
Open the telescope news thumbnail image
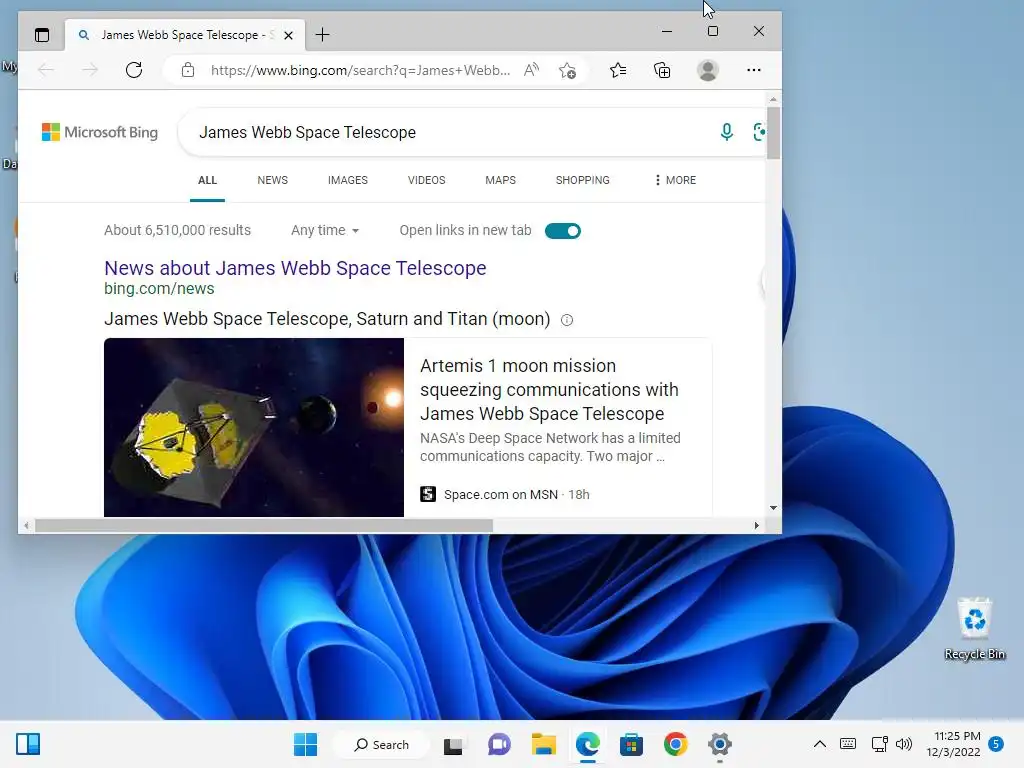(x=254, y=427)
